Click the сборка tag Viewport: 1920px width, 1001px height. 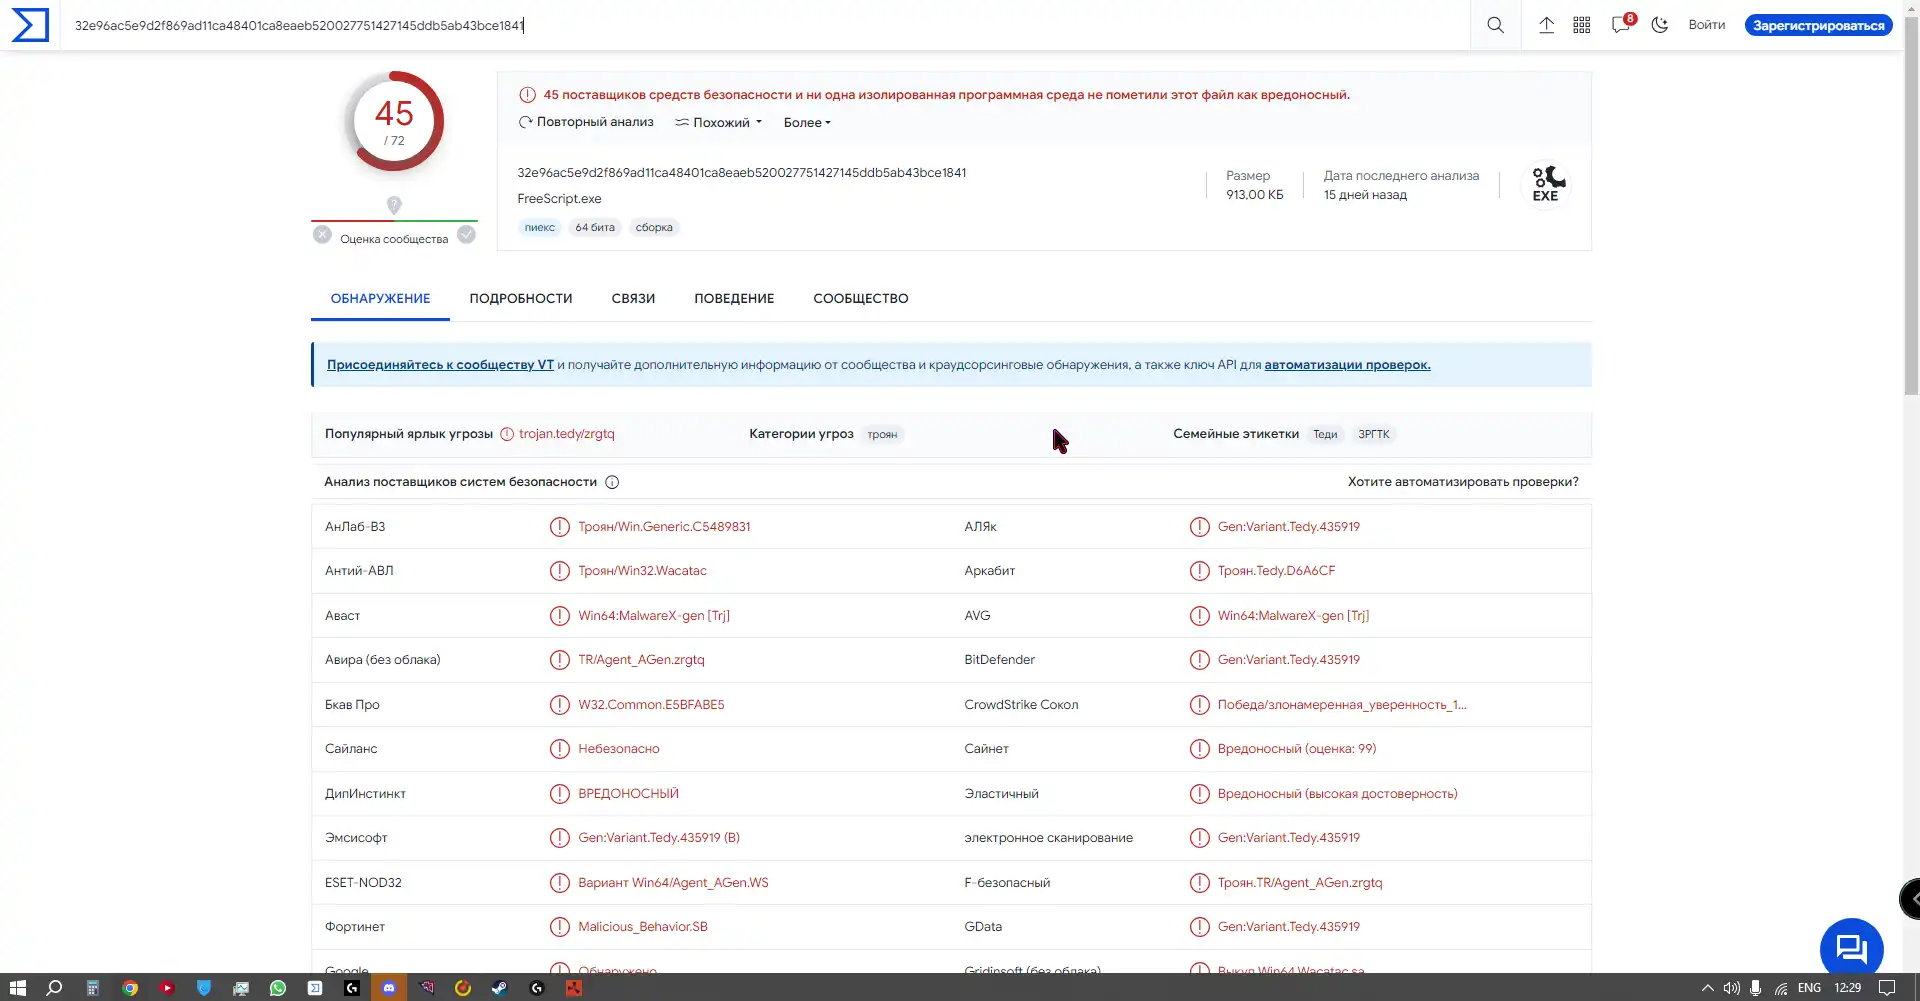coord(654,228)
